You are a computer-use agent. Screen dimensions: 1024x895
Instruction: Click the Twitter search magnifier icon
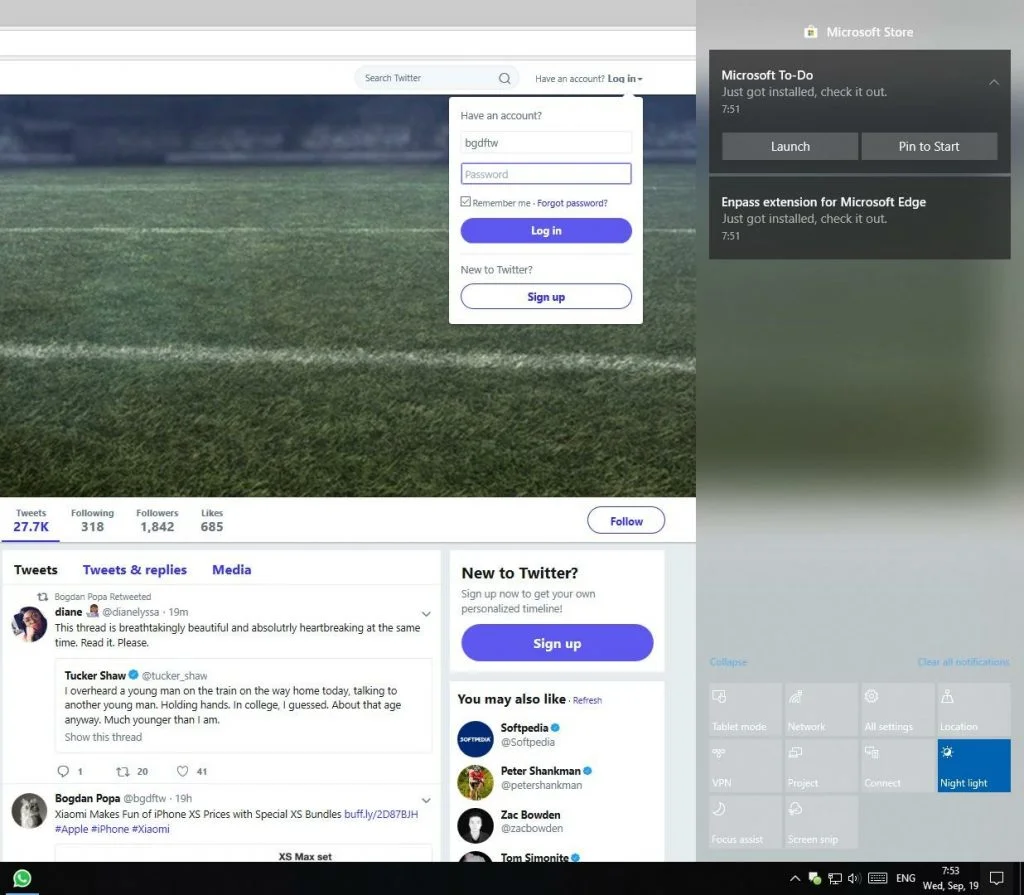click(504, 78)
